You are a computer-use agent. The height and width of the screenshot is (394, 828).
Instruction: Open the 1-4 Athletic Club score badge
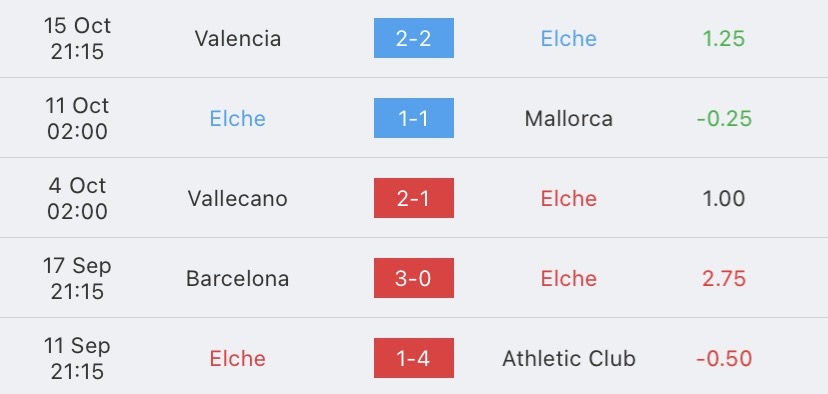[x=413, y=358]
